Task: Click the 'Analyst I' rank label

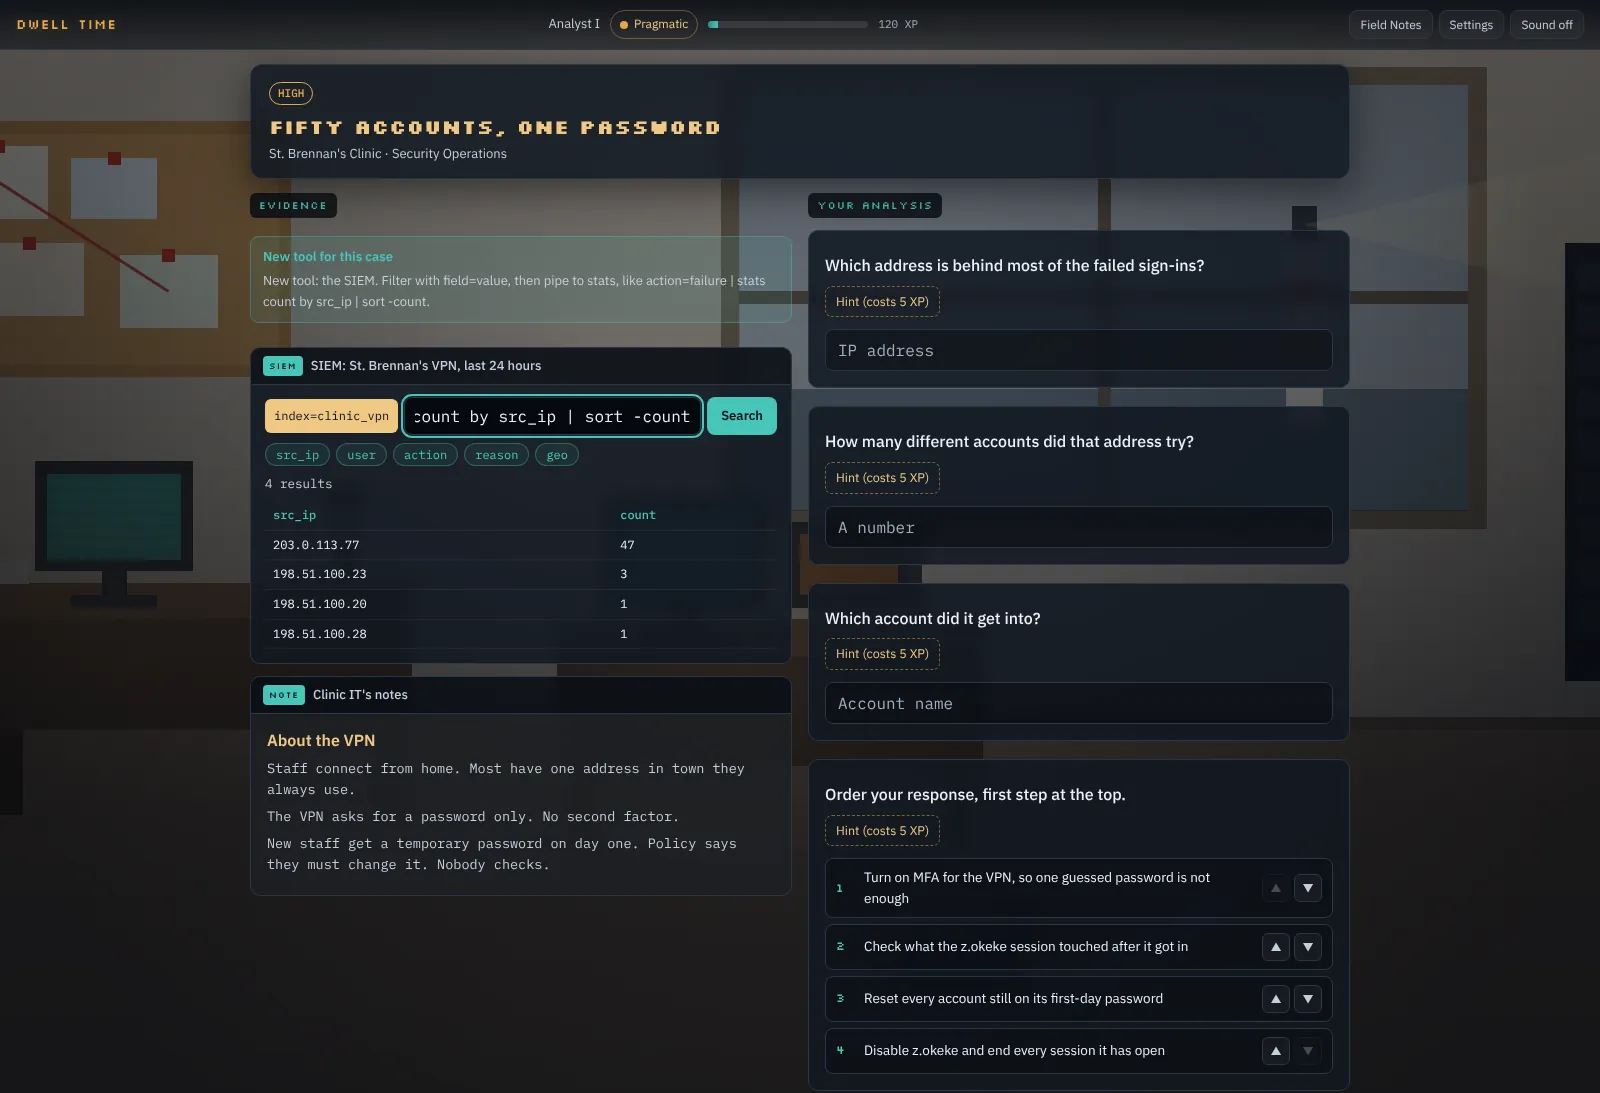Action: pyautogui.click(x=574, y=24)
